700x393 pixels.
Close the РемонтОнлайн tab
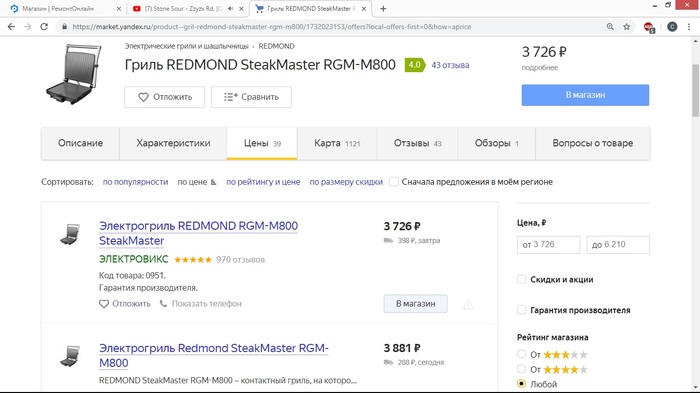pyautogui.click(x=119, y=8)
